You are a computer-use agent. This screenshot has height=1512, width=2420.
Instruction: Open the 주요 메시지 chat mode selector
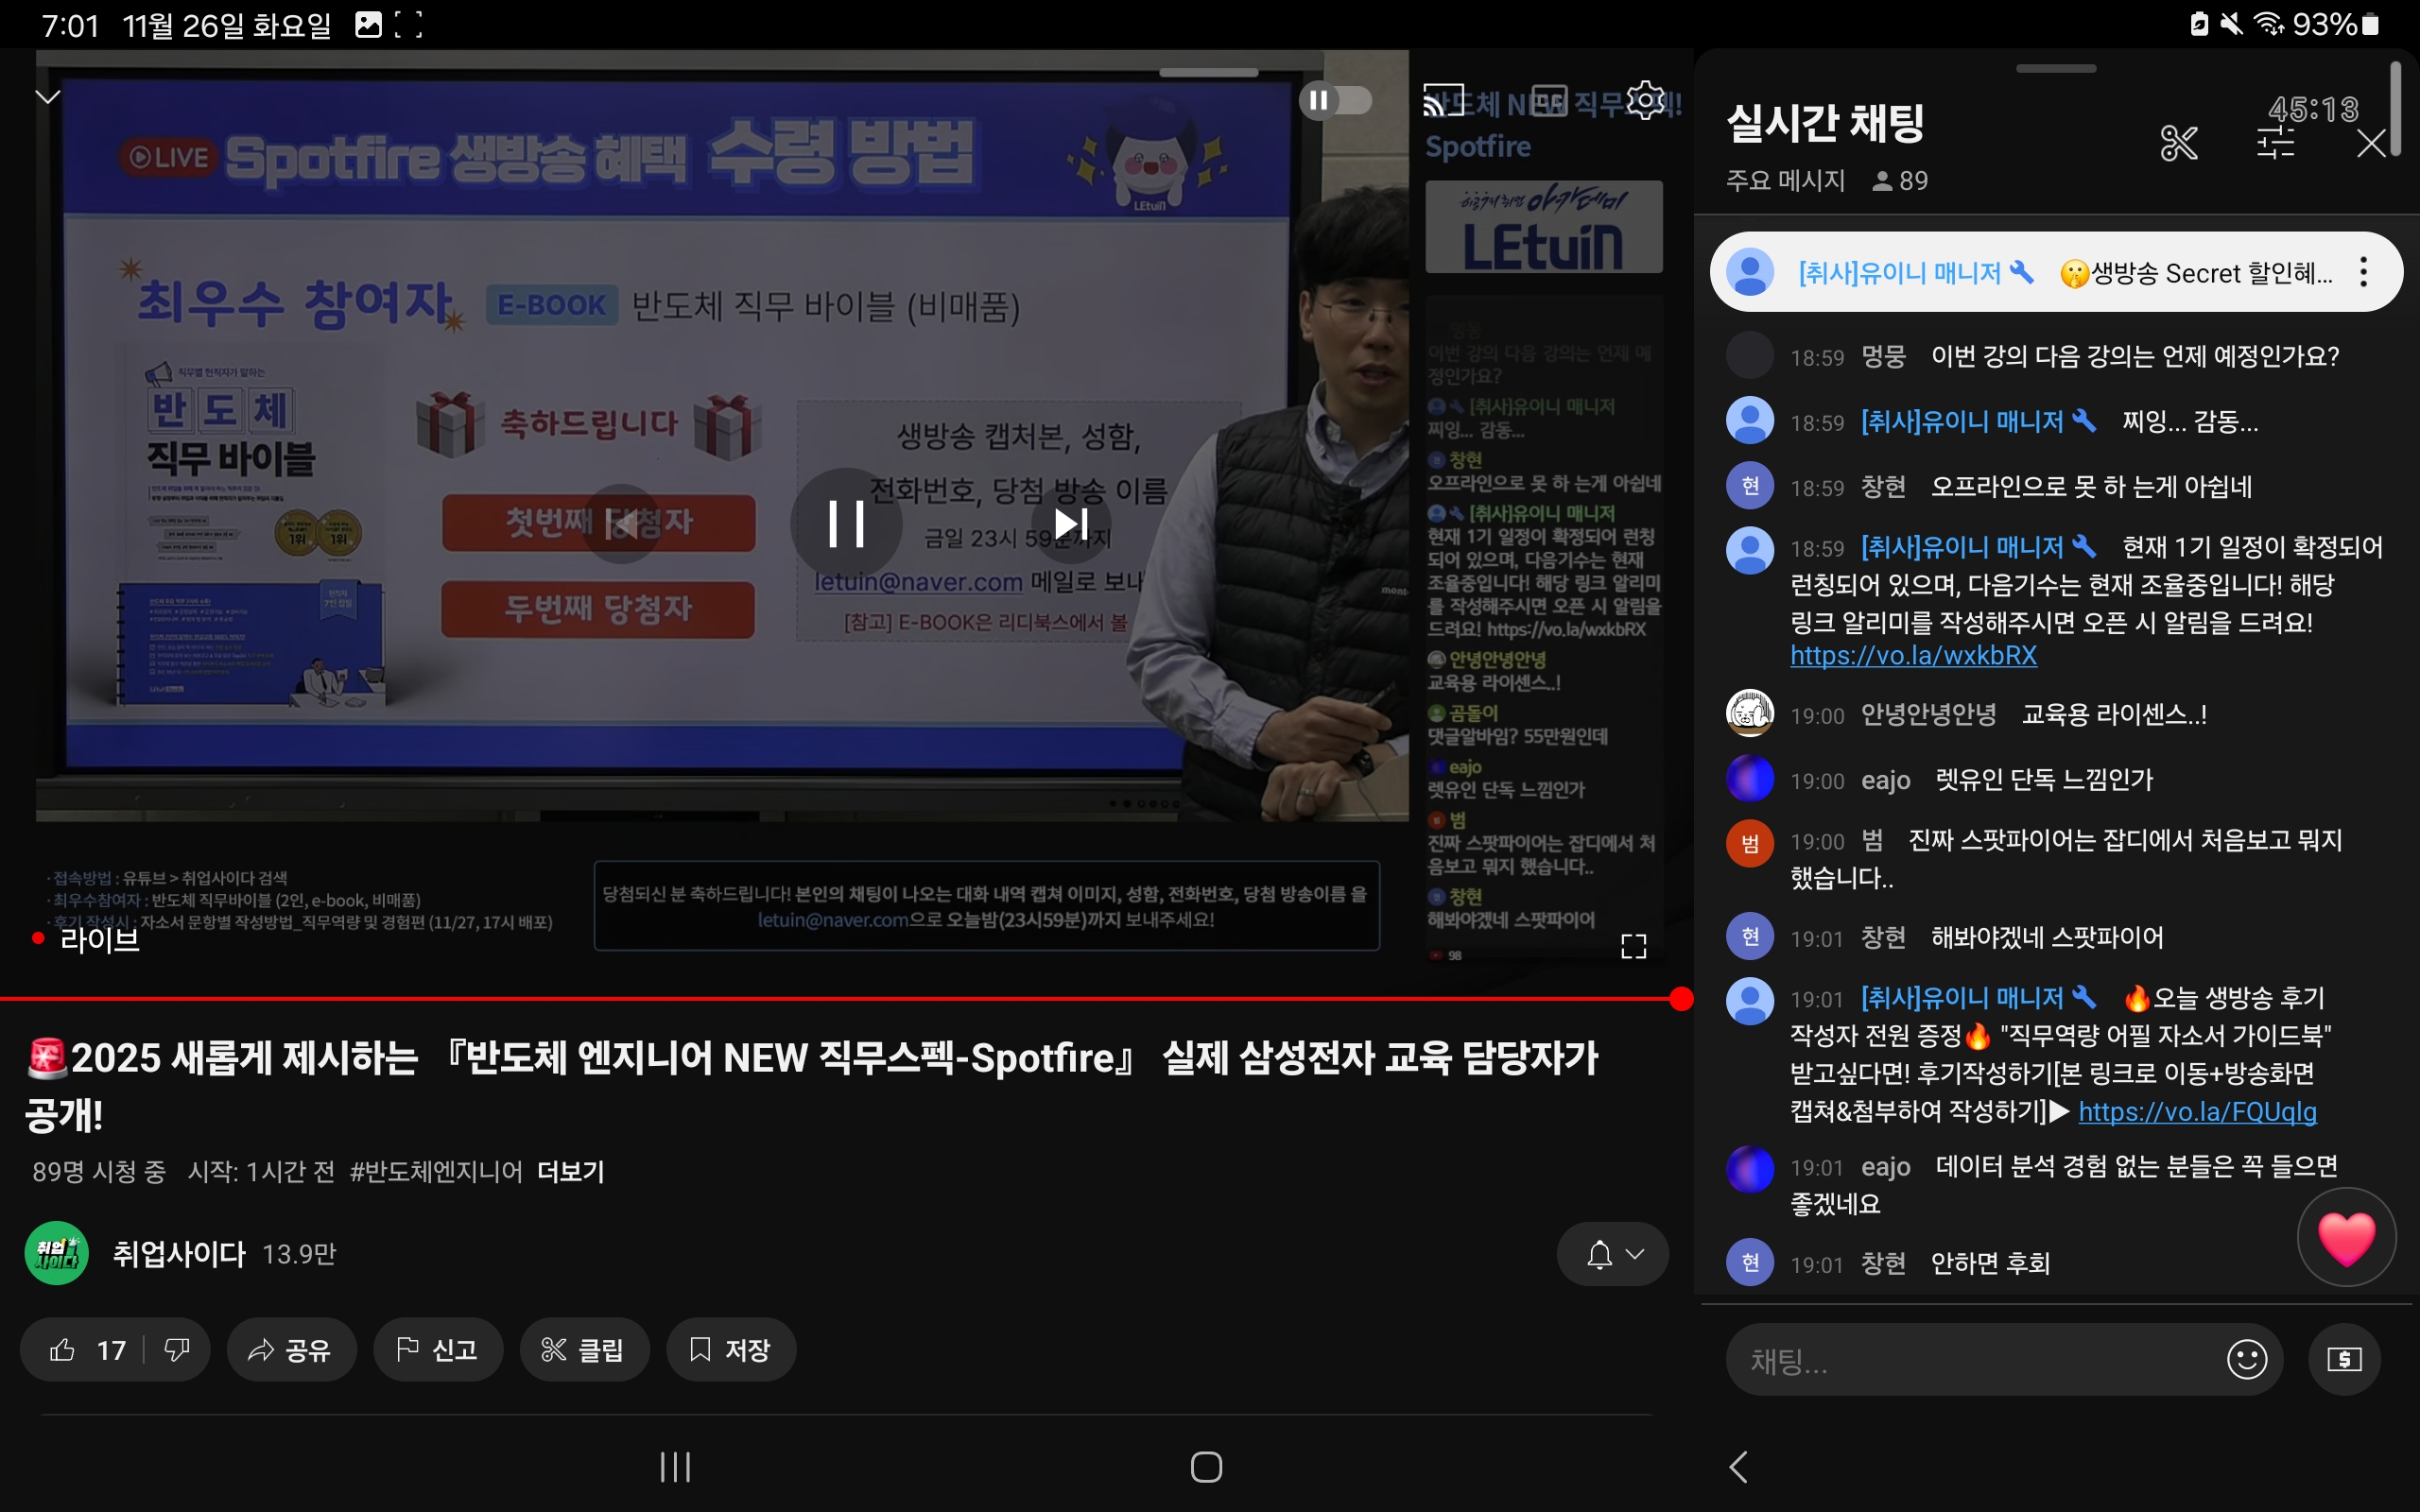1784,181
